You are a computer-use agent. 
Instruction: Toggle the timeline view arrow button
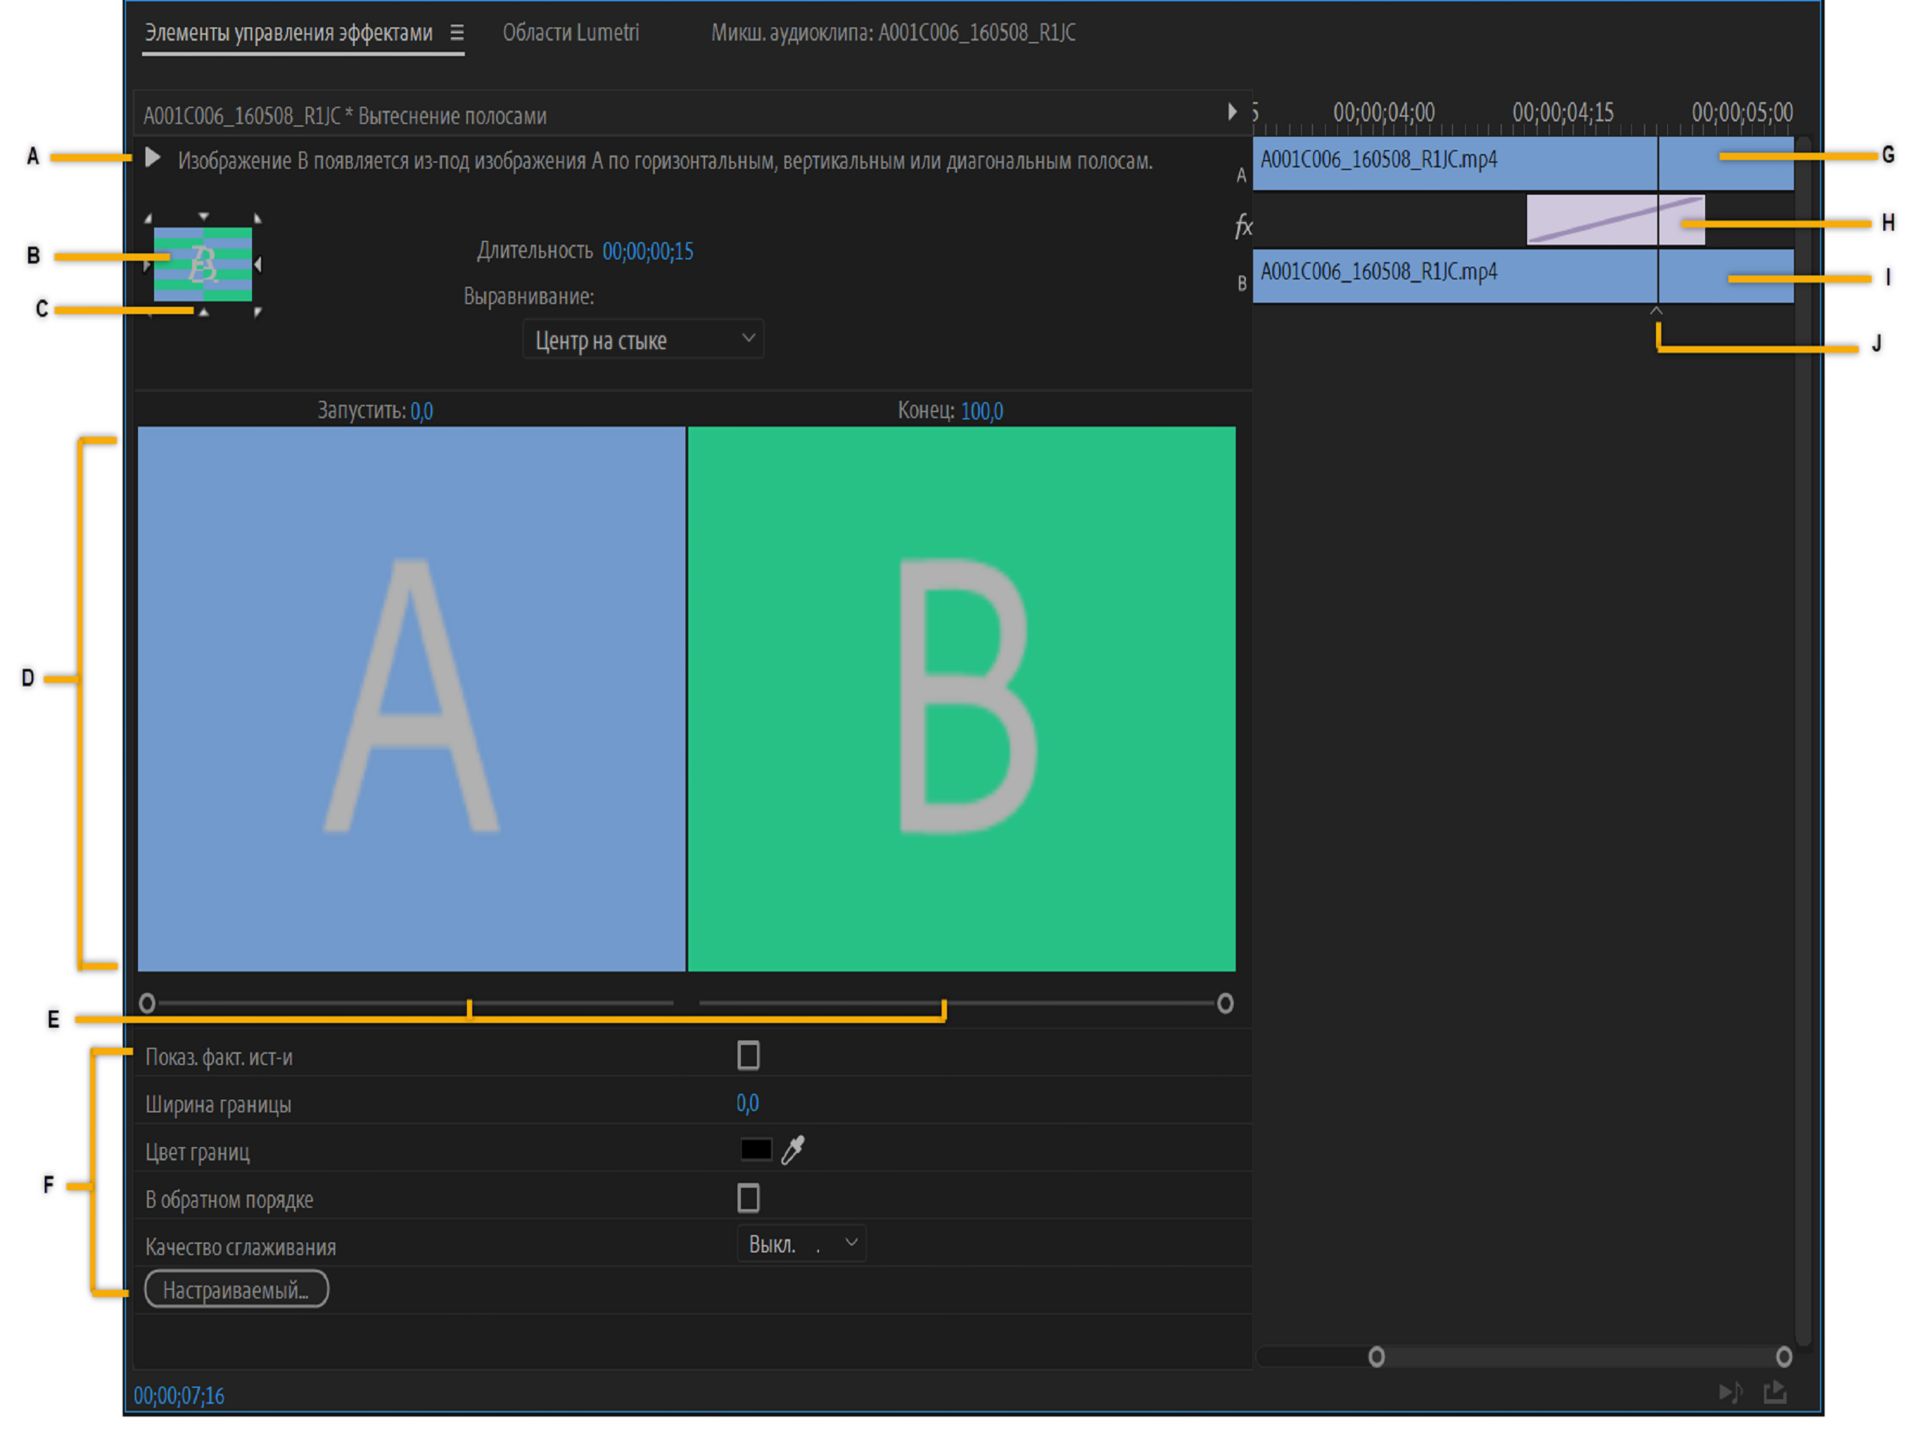1232,112
